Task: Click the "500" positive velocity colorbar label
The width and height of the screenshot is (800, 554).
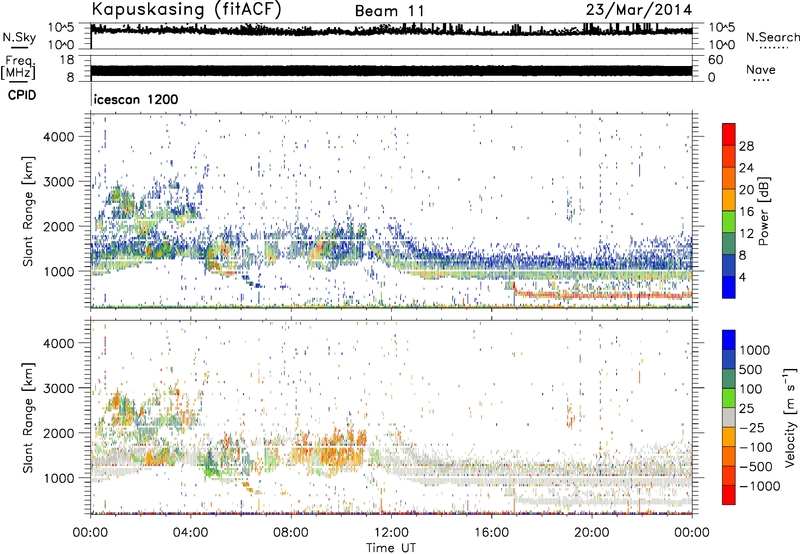Action: [x=752, y=370]
